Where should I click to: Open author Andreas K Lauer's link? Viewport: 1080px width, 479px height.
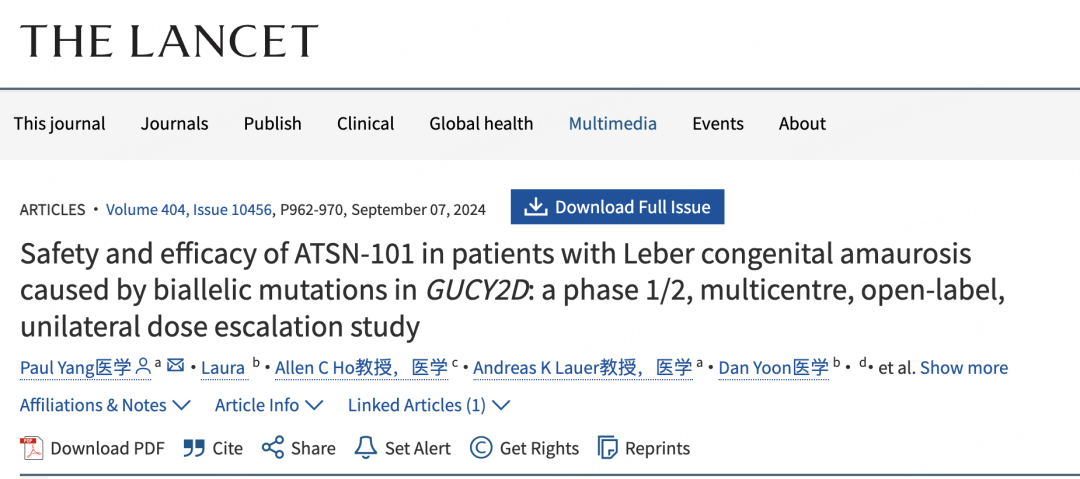[582, 368]
